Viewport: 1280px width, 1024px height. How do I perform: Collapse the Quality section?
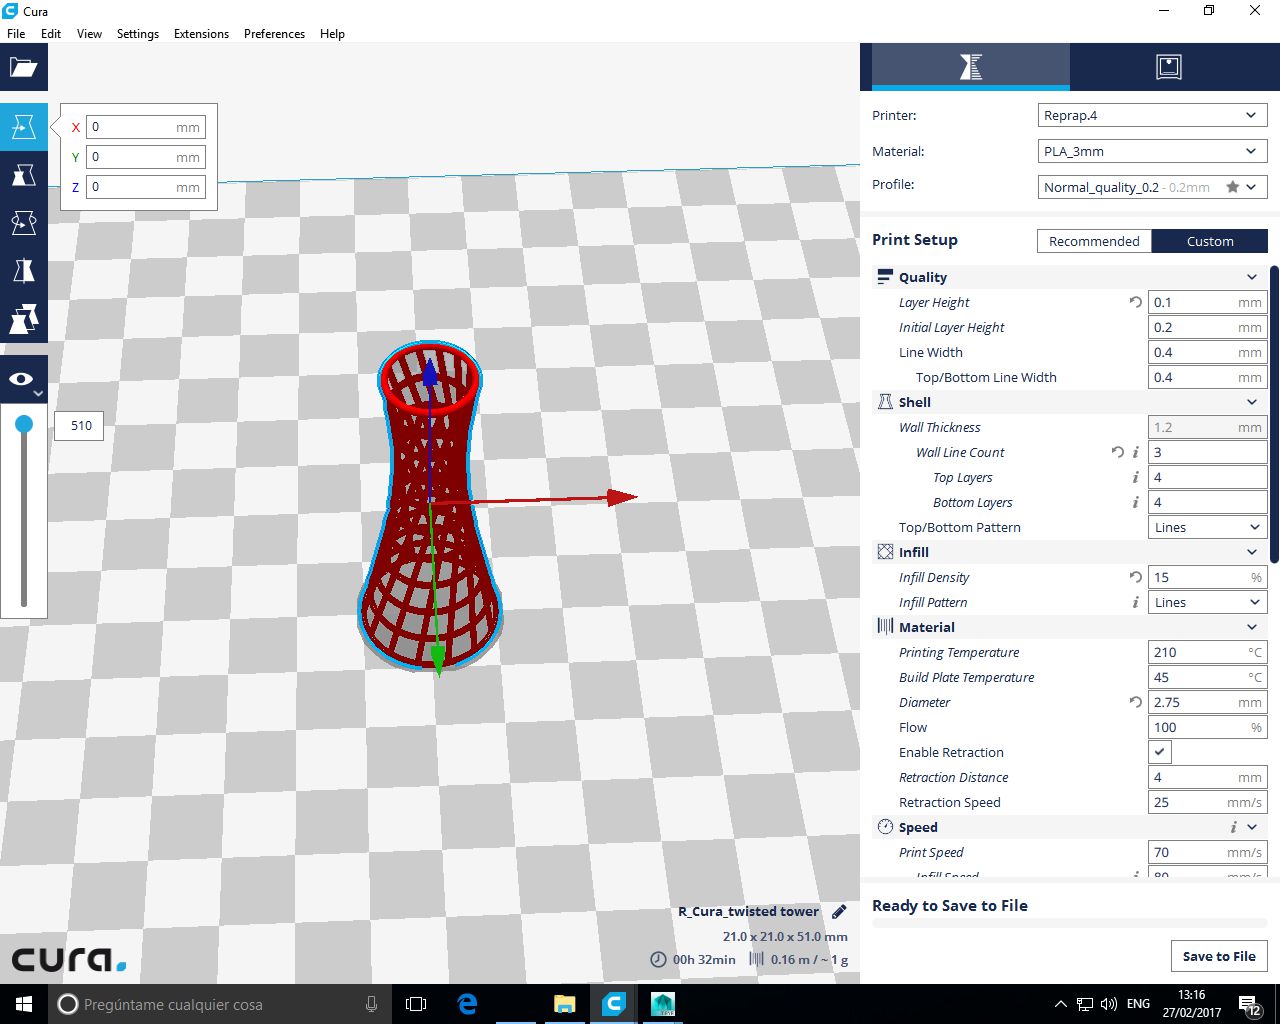1252,277
